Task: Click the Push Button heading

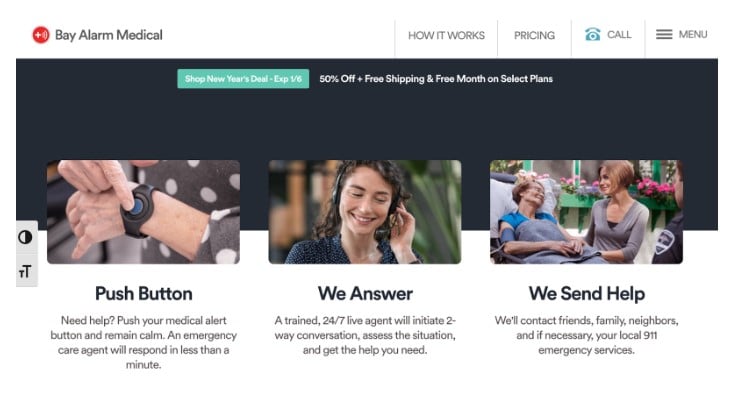Action: (x=144, y=294)
